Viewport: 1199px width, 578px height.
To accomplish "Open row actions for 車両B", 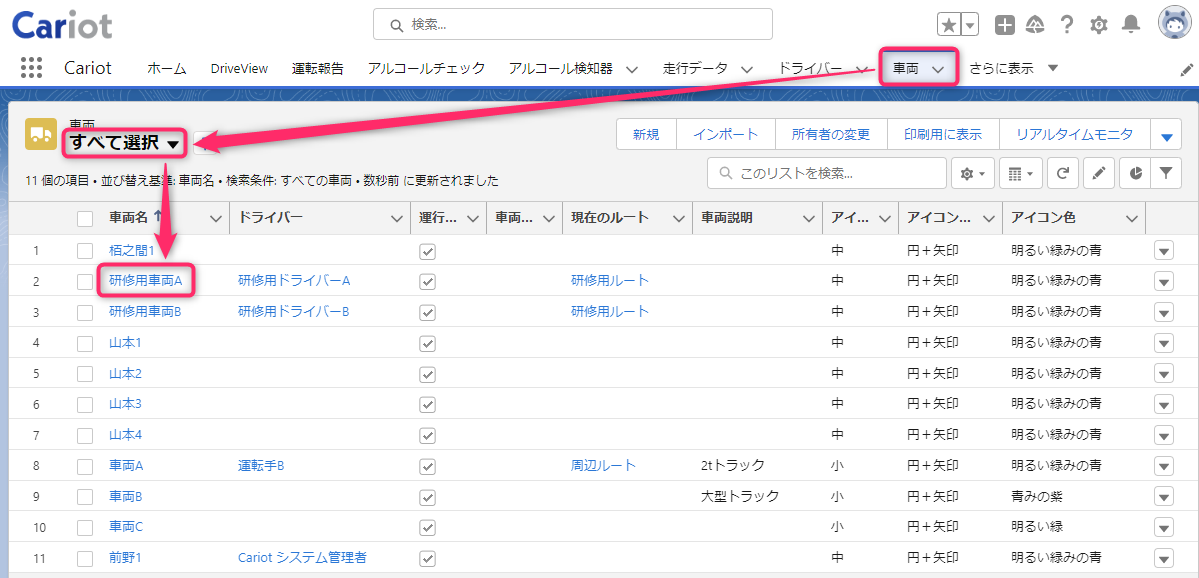I will click(x=1163, y=497).
